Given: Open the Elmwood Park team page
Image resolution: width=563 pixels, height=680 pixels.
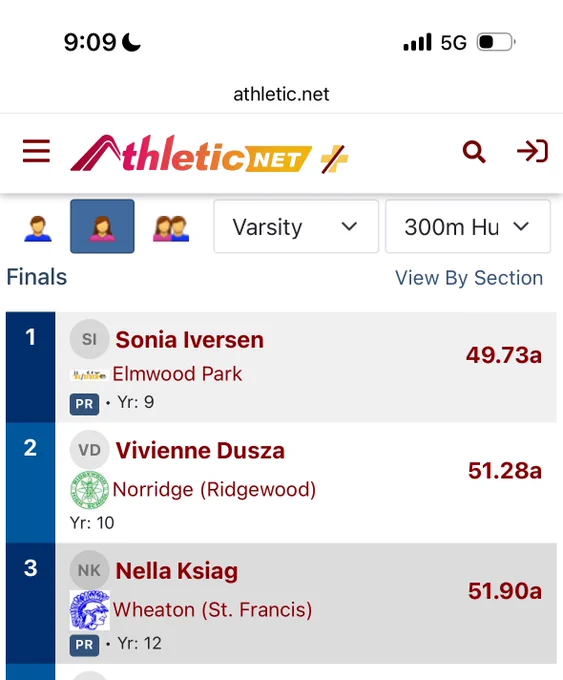Looking at the screenshot, I should point(177,374).
